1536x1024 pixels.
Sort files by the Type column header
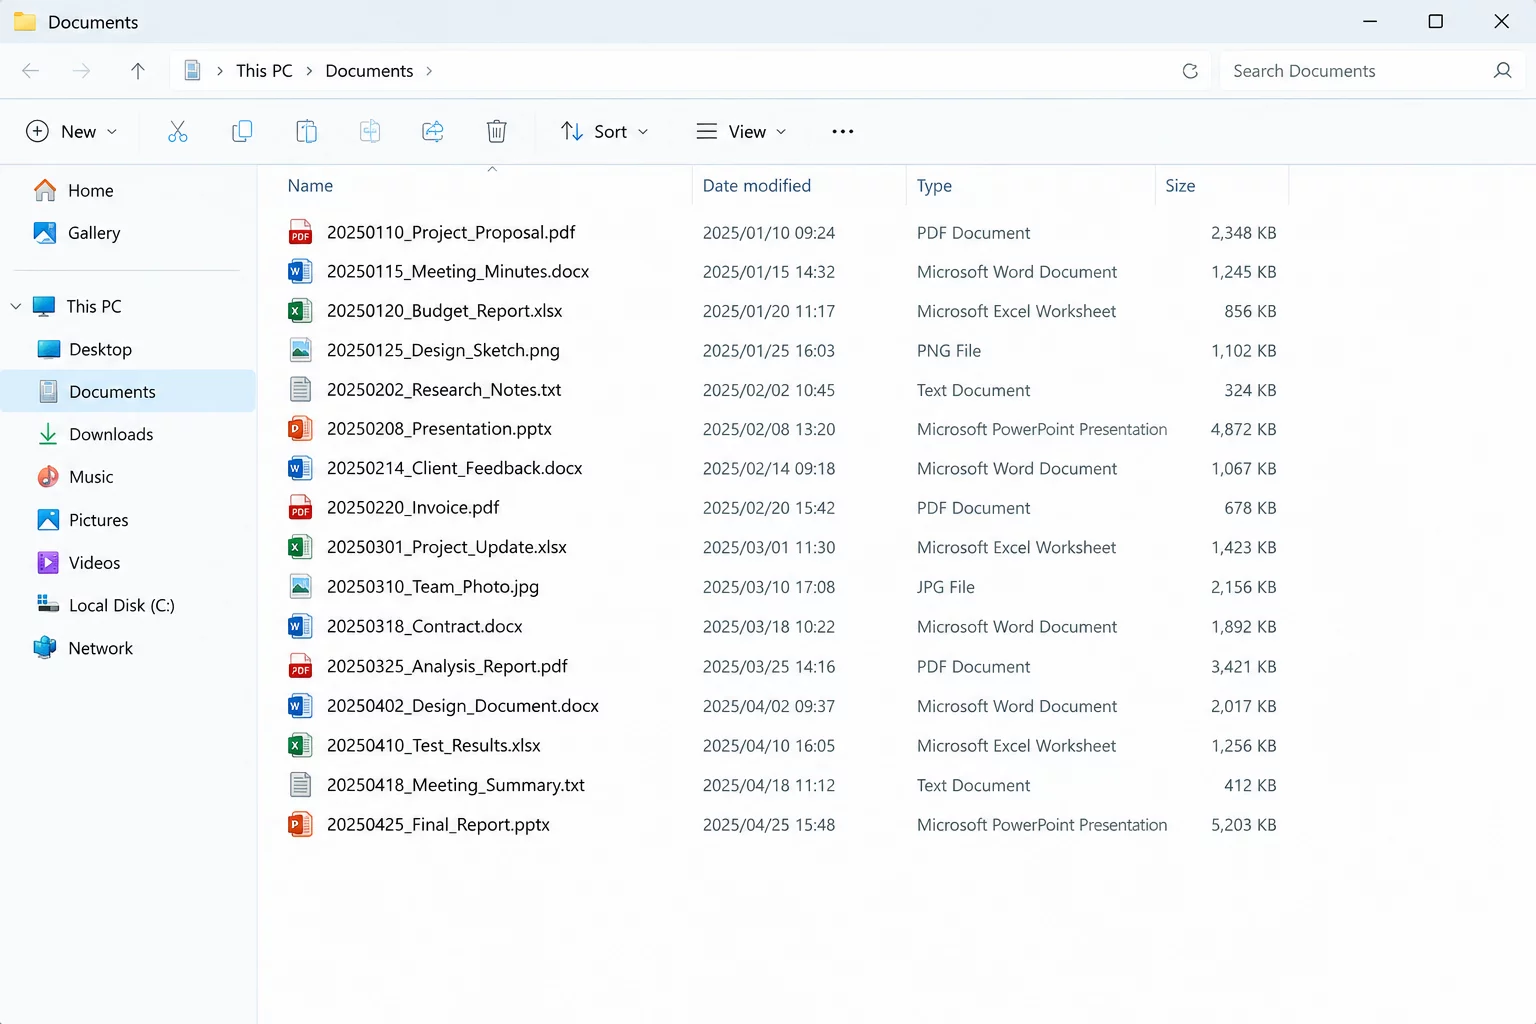click(x=934, y=186)
